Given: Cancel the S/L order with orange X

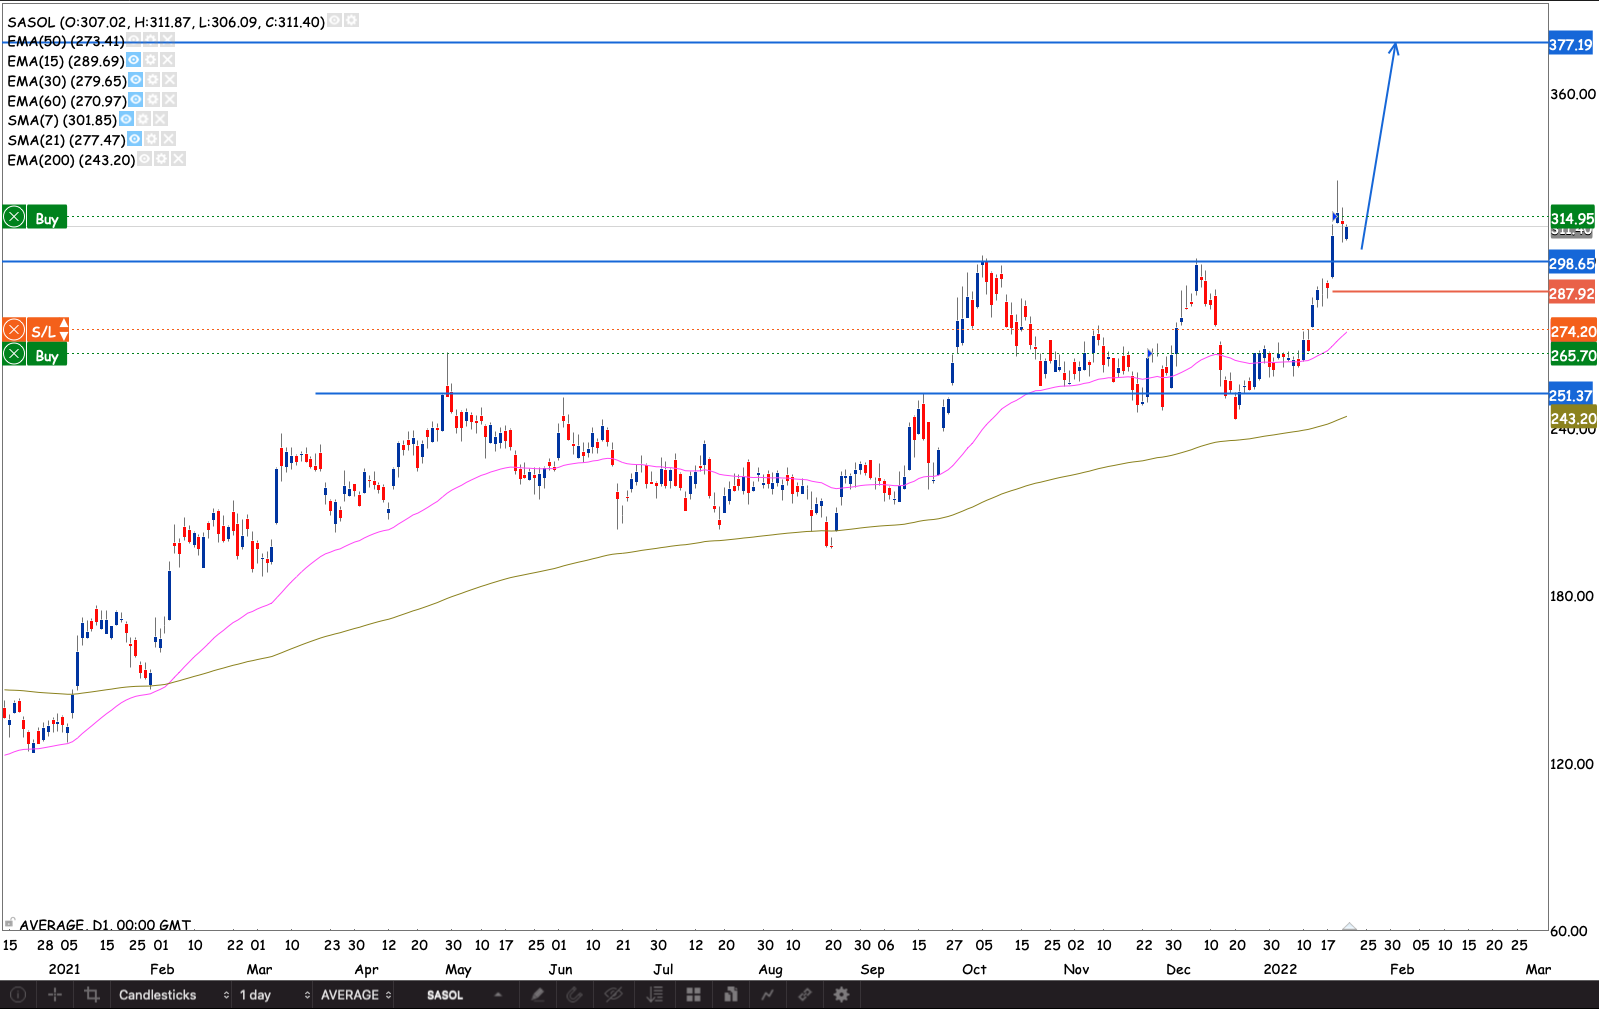Looking at the screenshot, I should [14, 330].
